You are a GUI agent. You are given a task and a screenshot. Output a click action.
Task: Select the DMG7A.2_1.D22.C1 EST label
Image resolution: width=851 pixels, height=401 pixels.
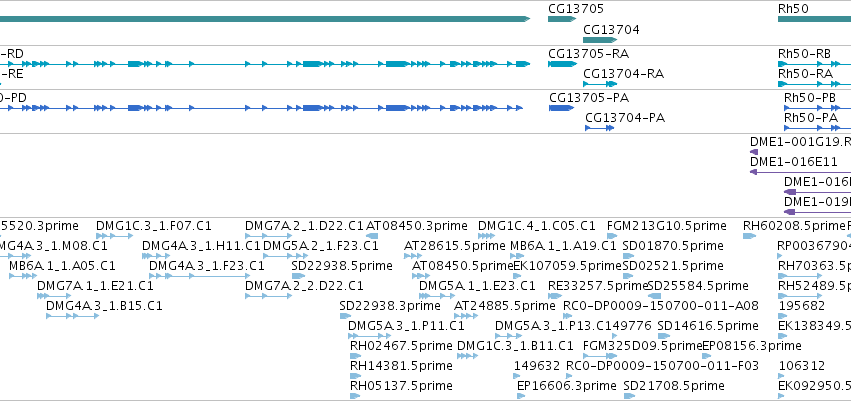pyautogui.click(x=304, y=225)
